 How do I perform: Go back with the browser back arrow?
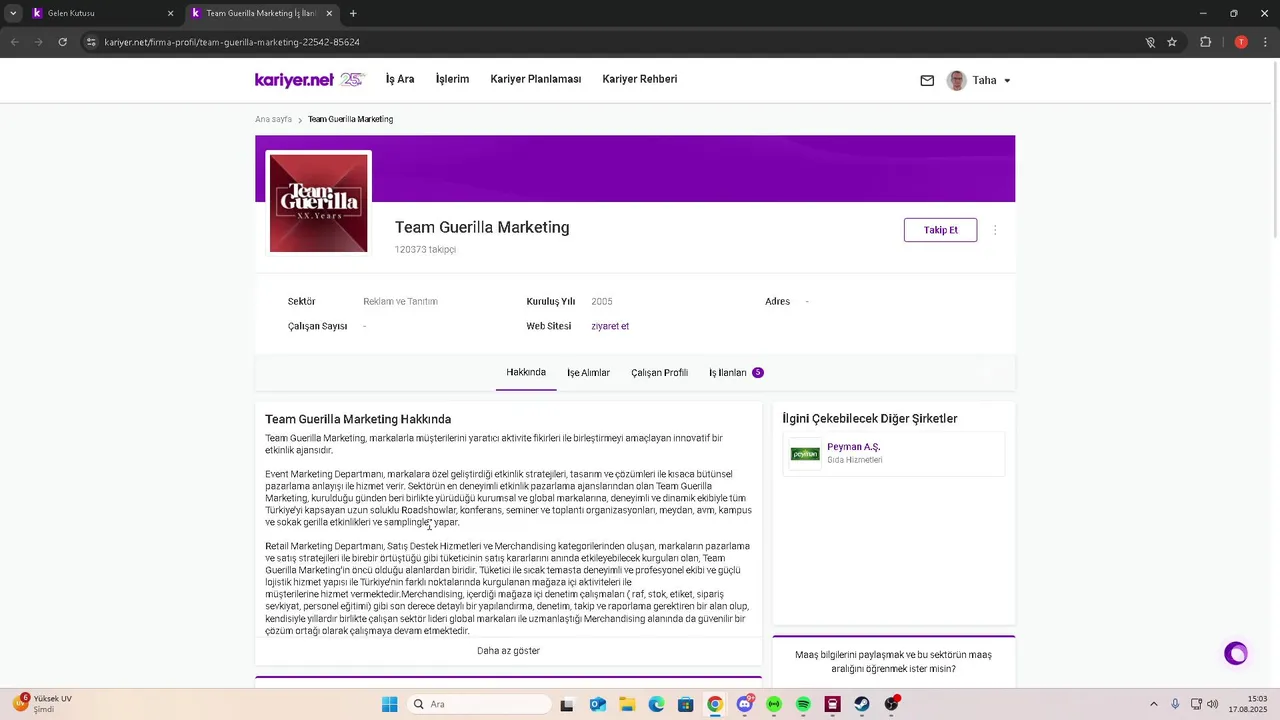(x=14, y=42)
